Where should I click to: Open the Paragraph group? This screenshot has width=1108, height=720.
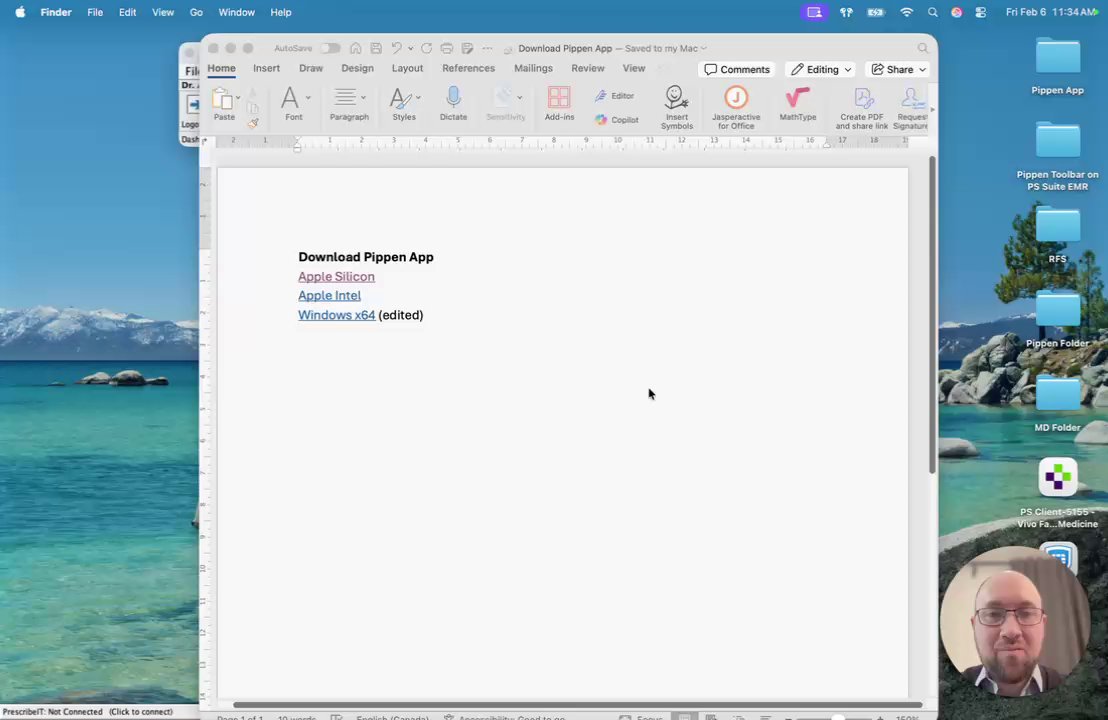click(x=349, y=104)
